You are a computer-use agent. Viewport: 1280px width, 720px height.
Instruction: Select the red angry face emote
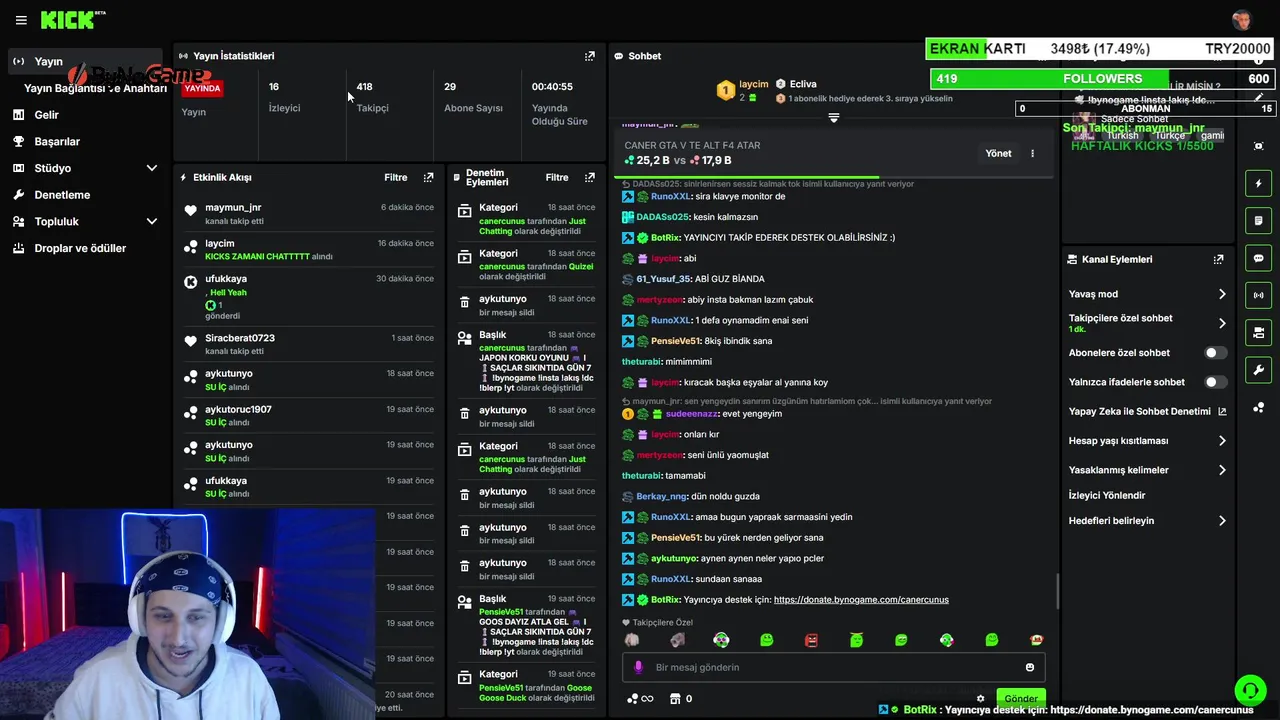tap(811, 640)
